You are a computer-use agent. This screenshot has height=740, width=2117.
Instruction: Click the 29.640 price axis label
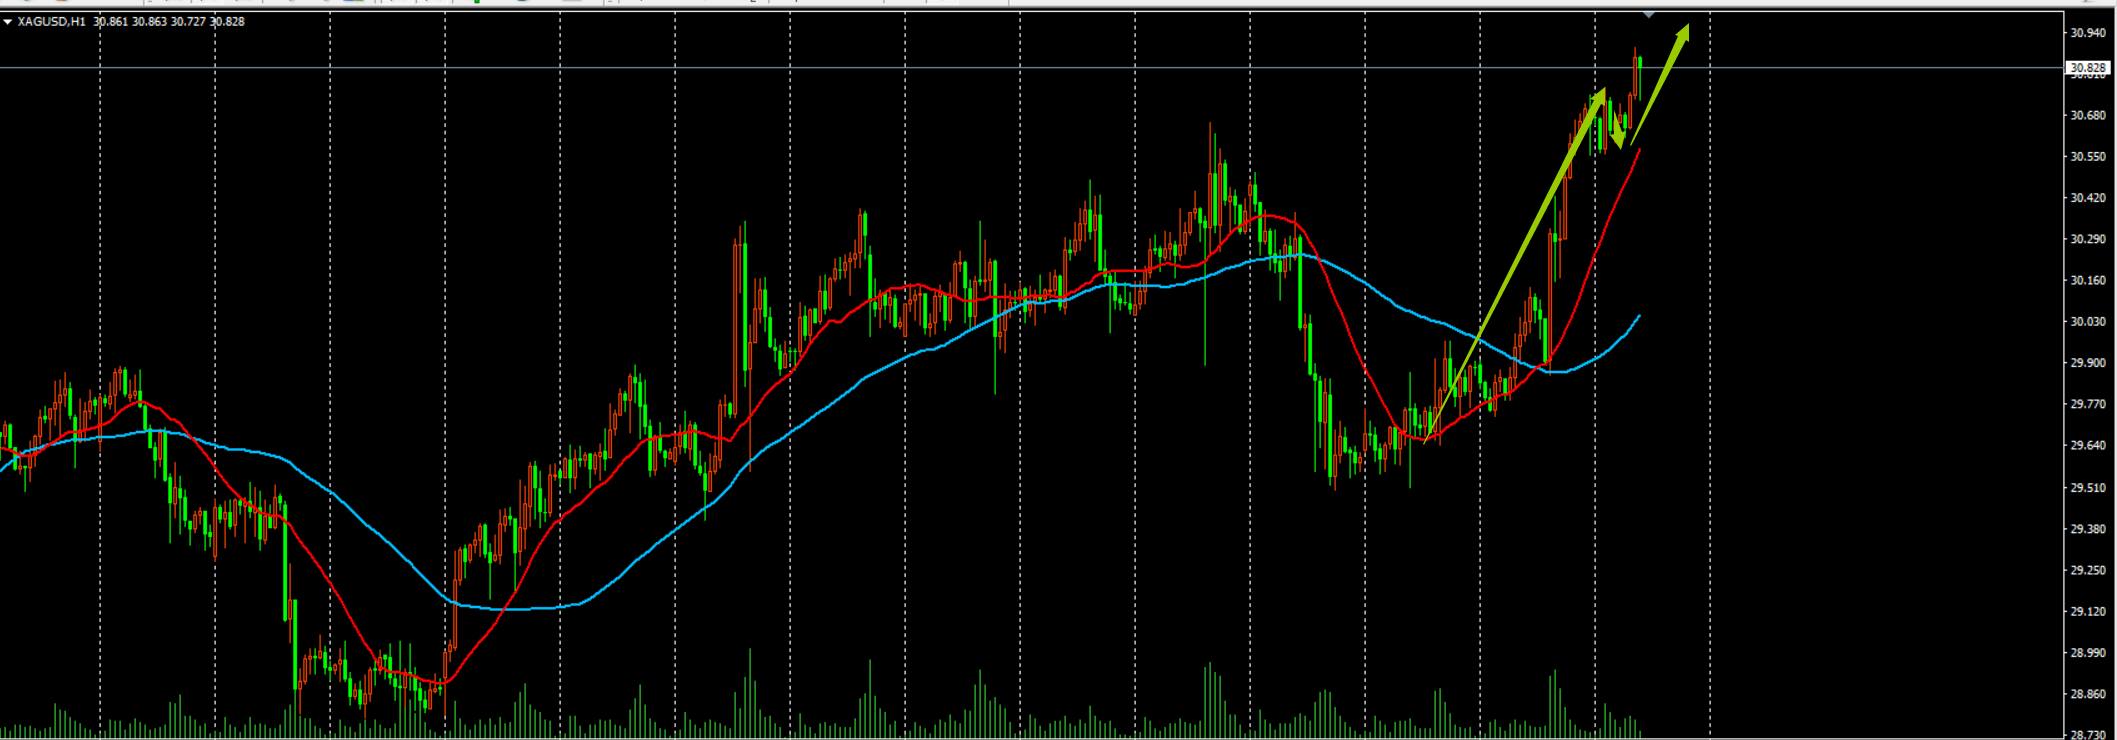coord(2088,446)
